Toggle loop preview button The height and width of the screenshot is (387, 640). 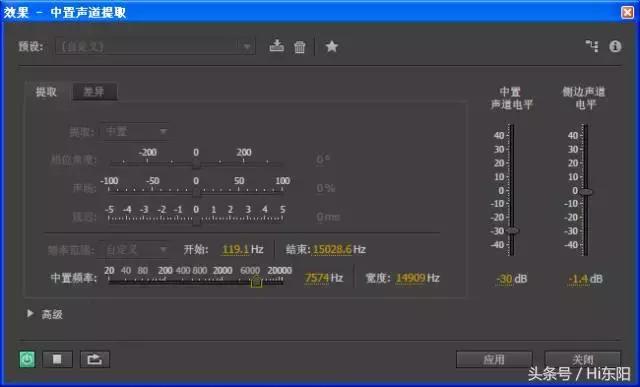point(95,359)
